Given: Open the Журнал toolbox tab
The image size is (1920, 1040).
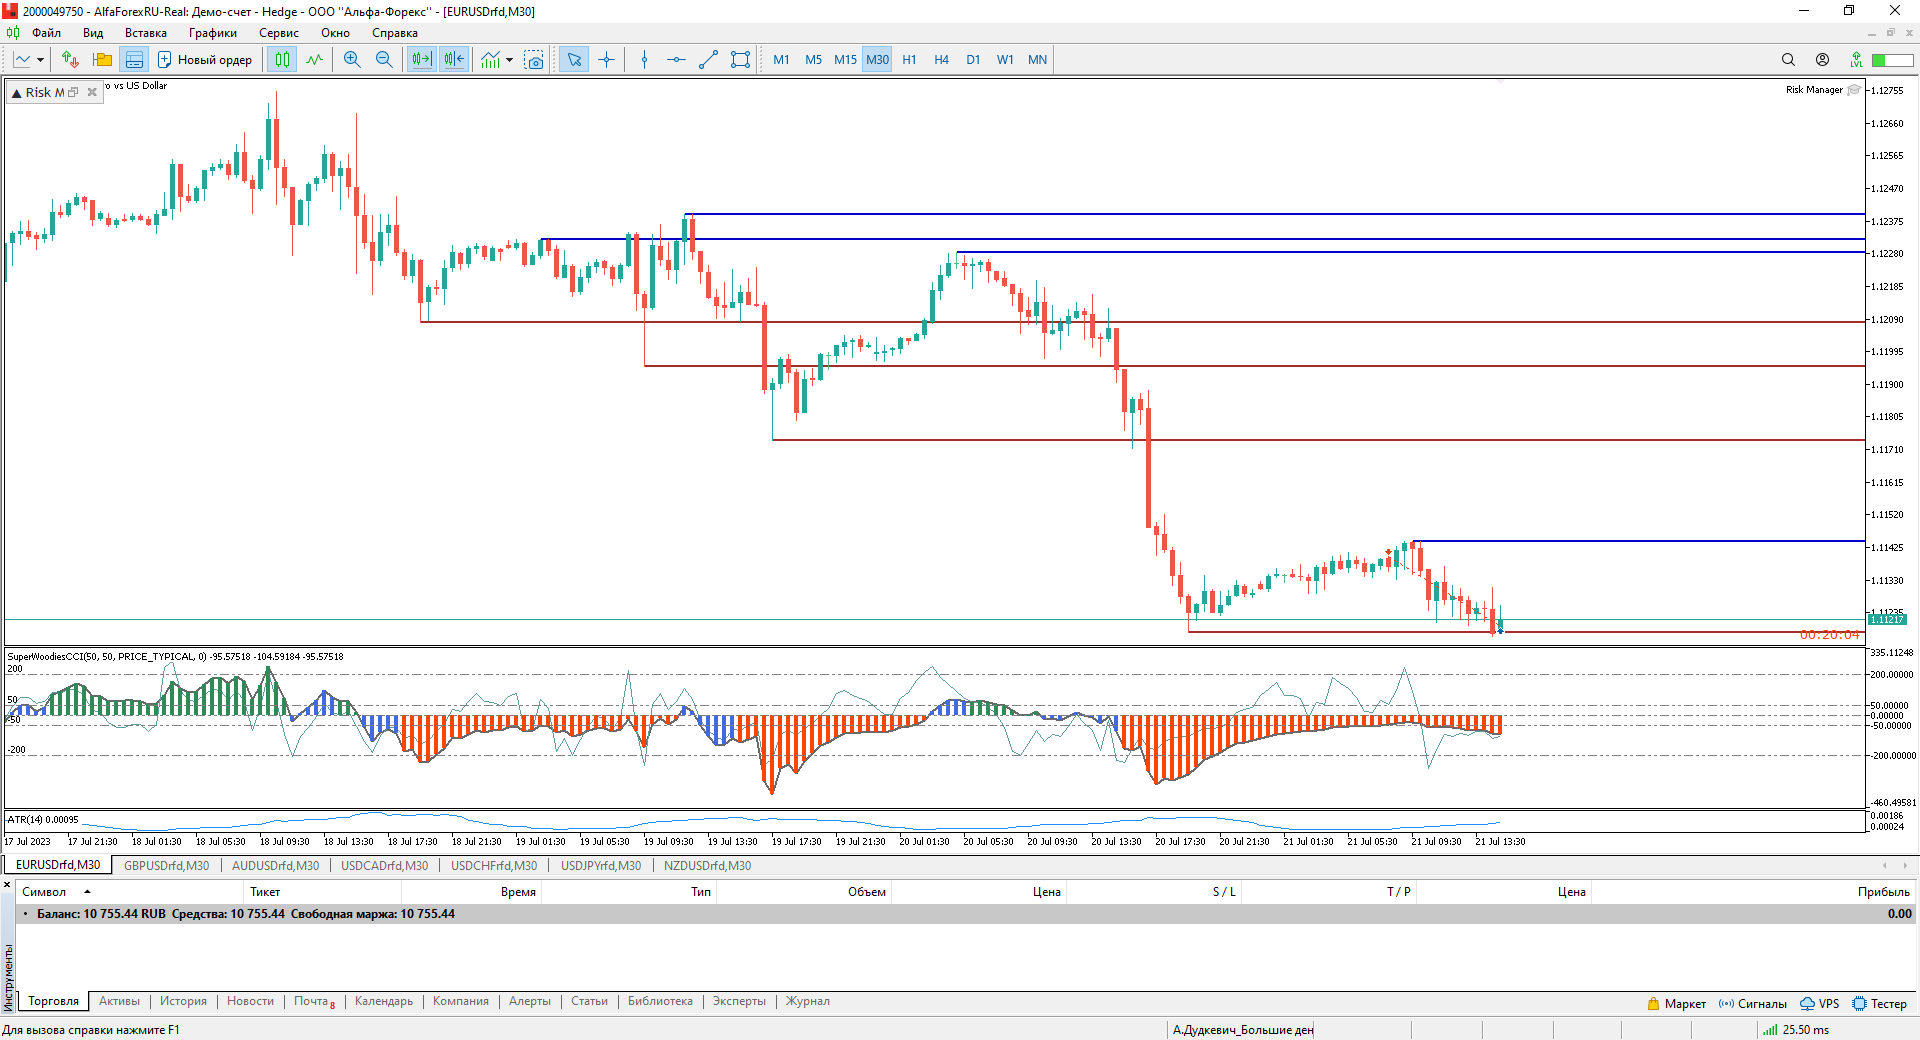Looking at the screenshot, I should (808, 1001).
